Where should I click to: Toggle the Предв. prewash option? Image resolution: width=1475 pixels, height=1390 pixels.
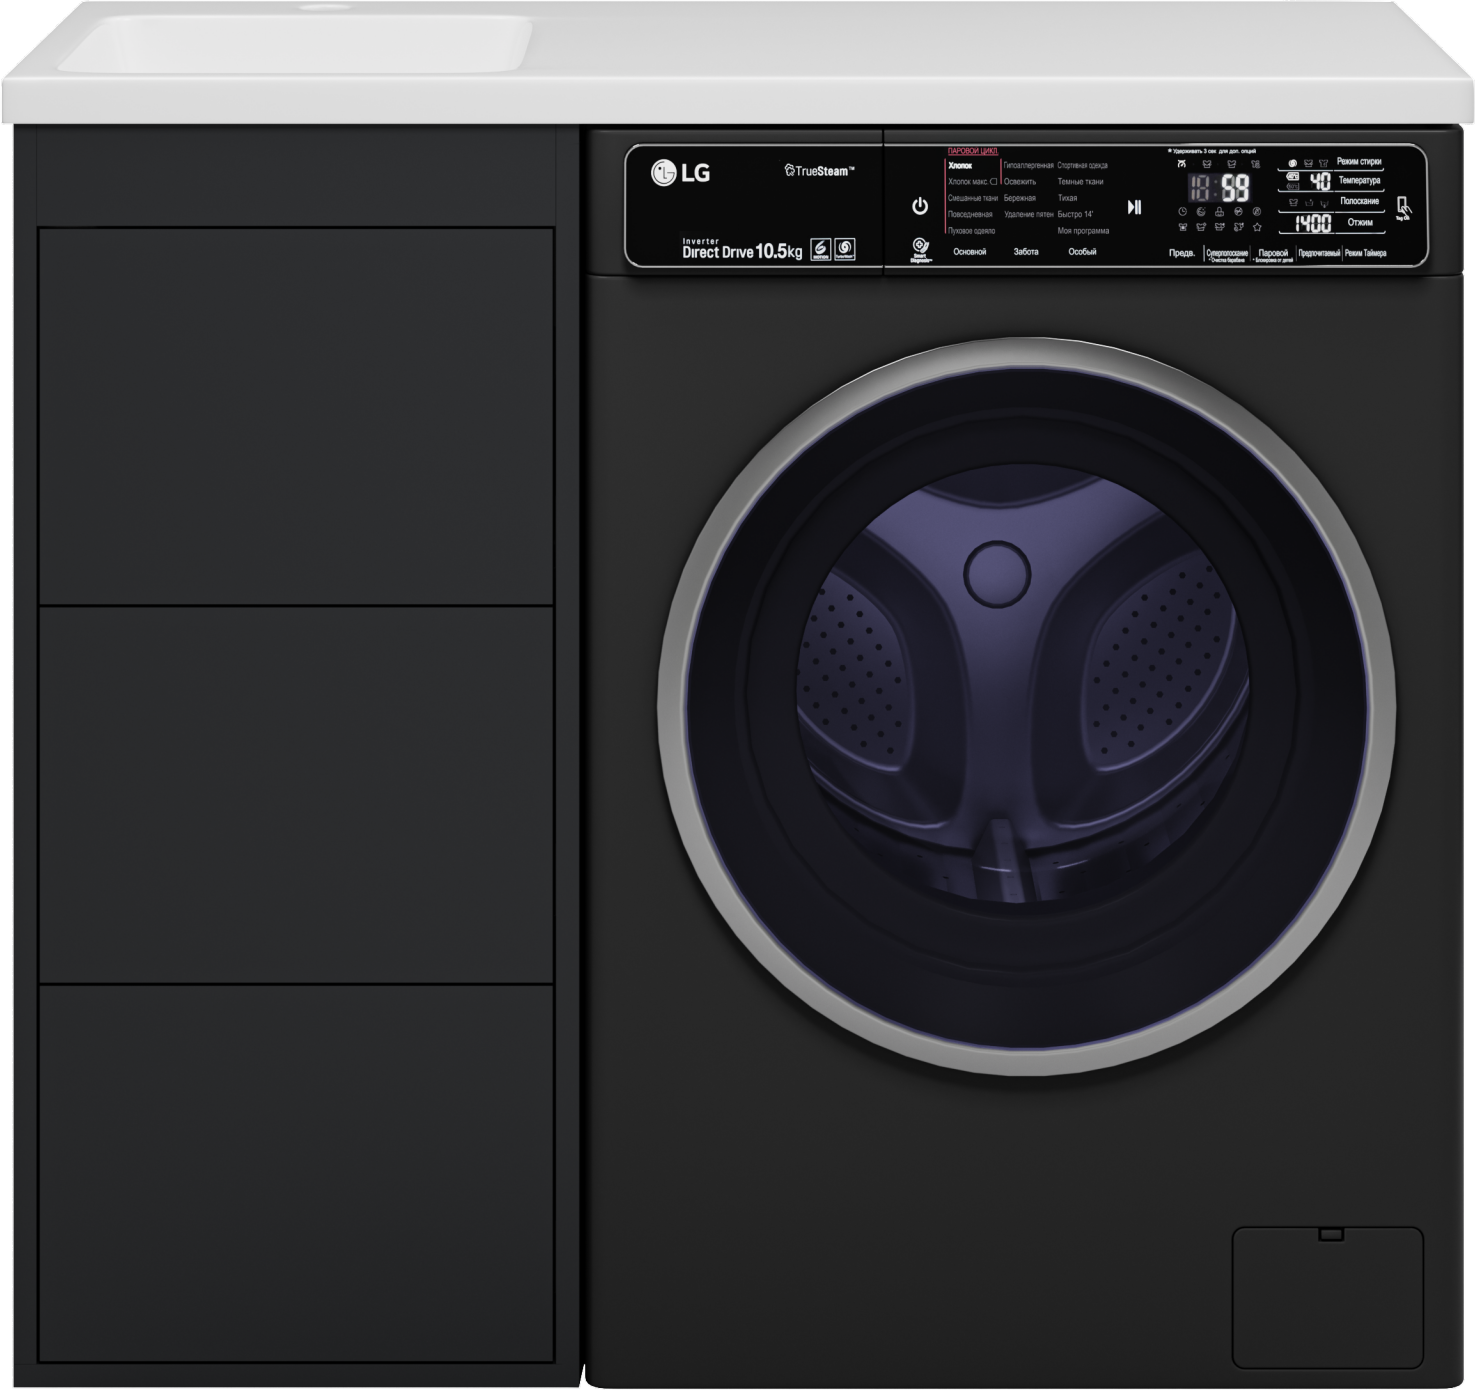(x=1182, y=253)
